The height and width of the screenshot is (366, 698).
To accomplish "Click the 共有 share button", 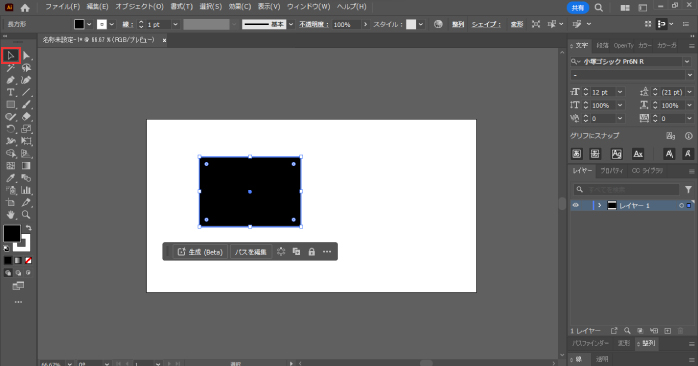I will [x=578, y=8].
